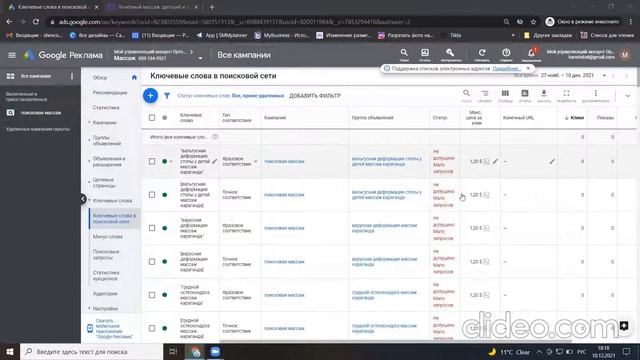Expand the Настройки nav section
This screenshot has height=360, width=640.
click(x=89, y=309)
